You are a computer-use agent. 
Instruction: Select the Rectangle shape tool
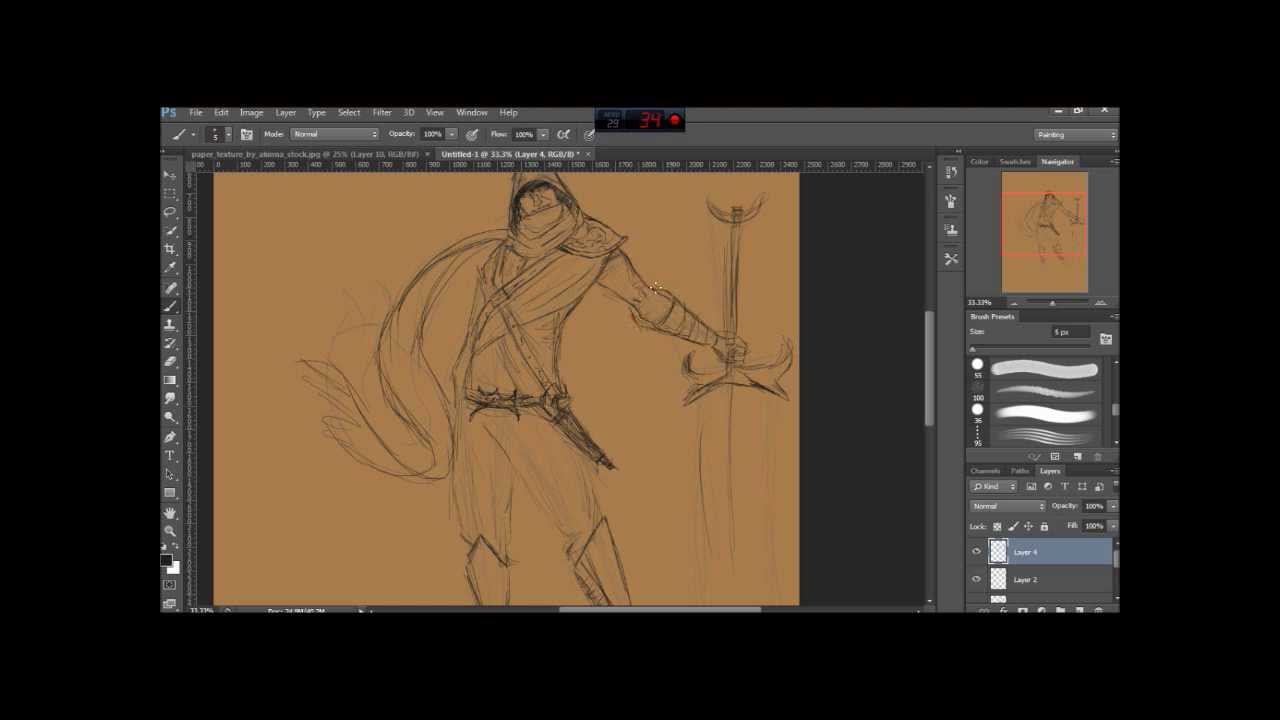click(170, 493)
